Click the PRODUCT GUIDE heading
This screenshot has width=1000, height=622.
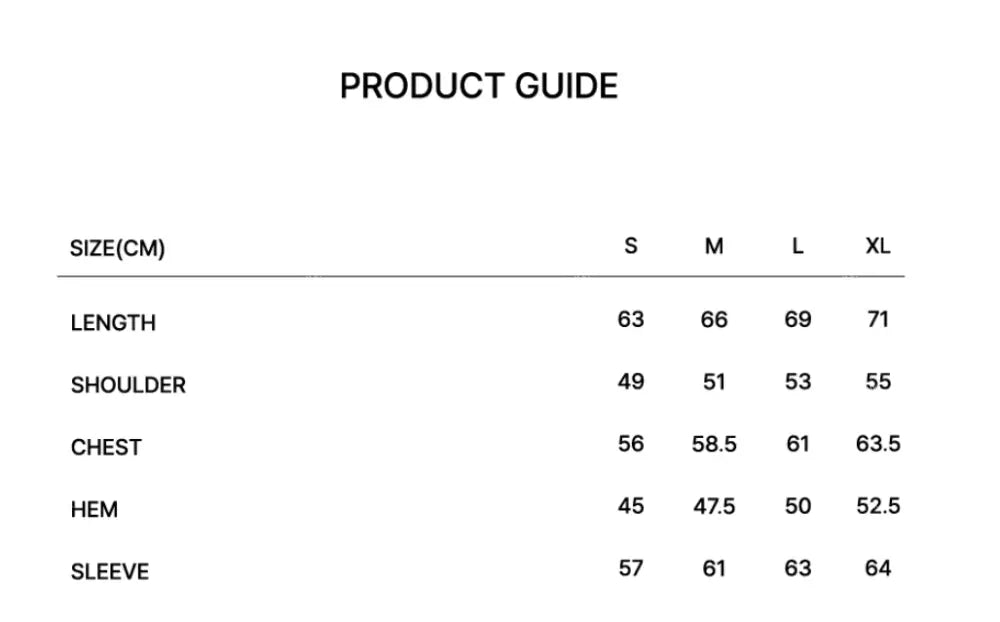(478, 86)
